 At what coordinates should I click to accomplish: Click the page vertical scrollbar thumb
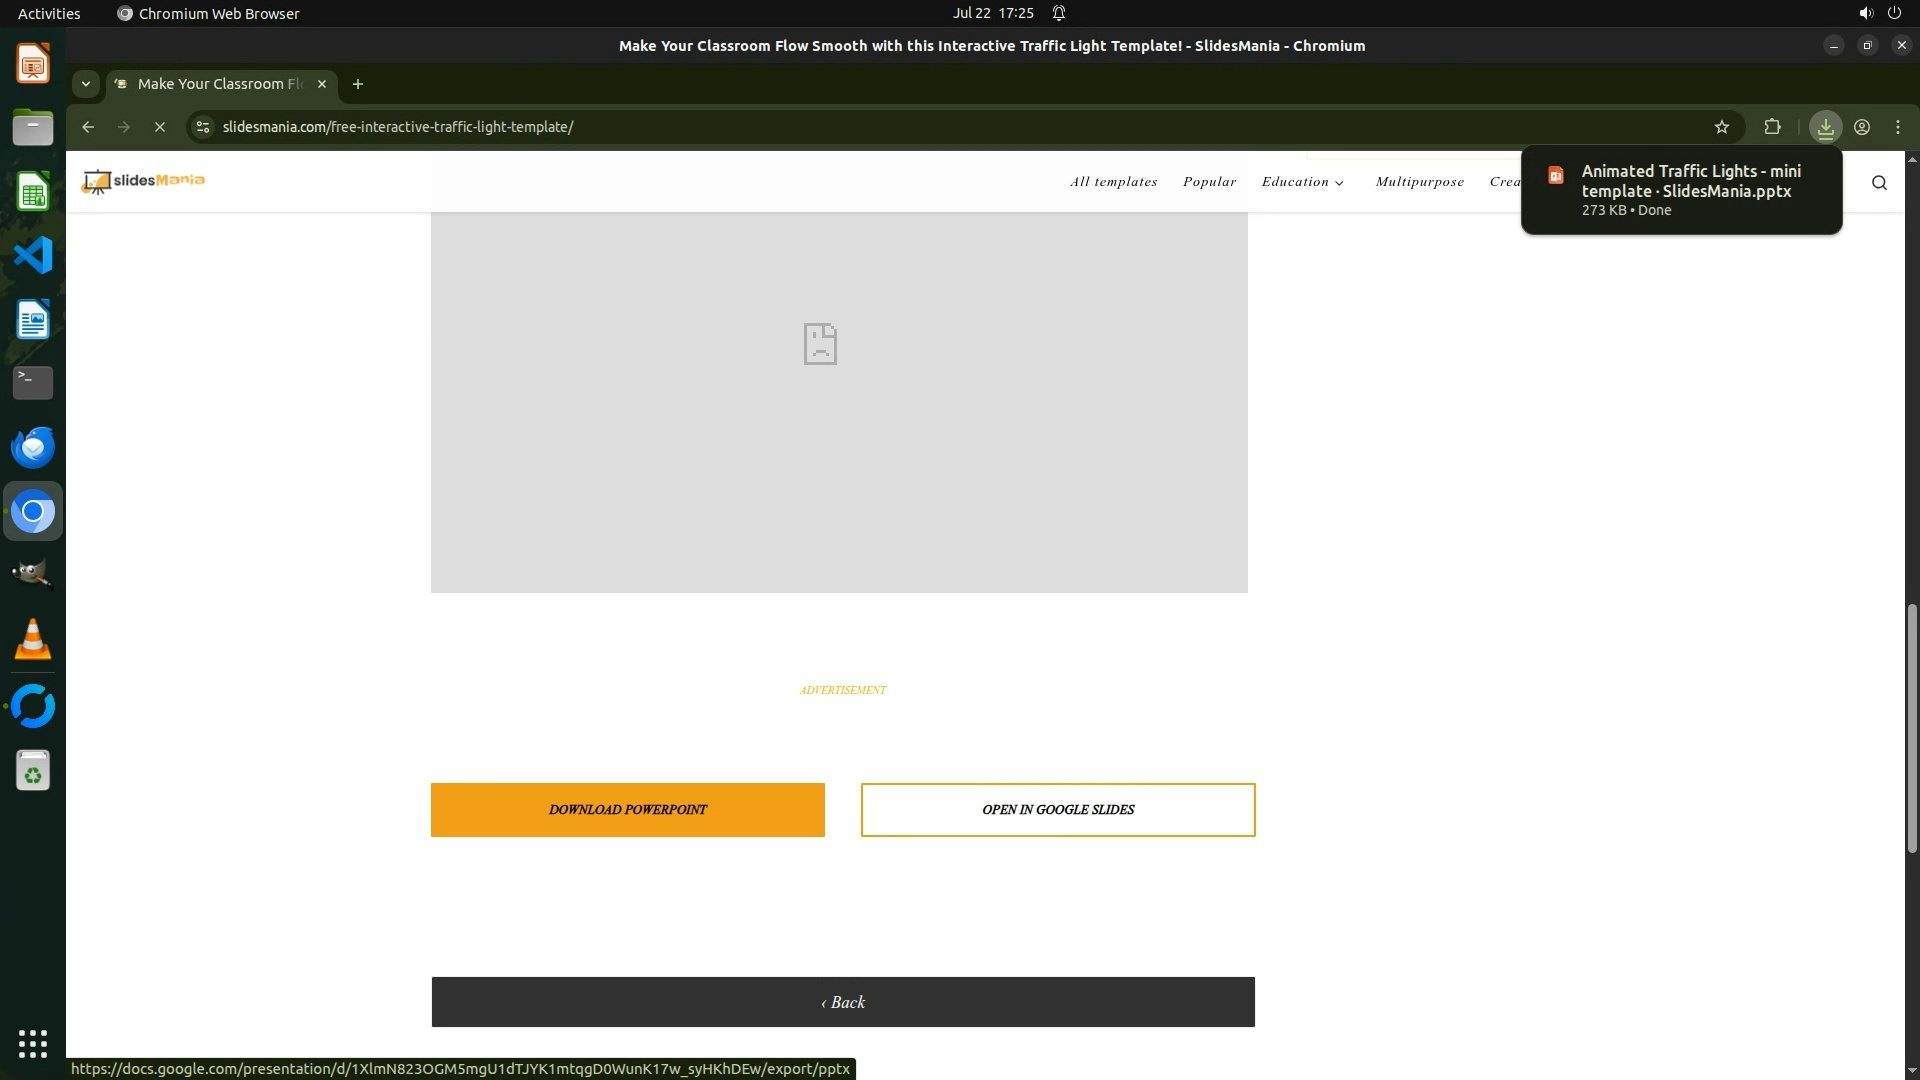click(1912, 728)
